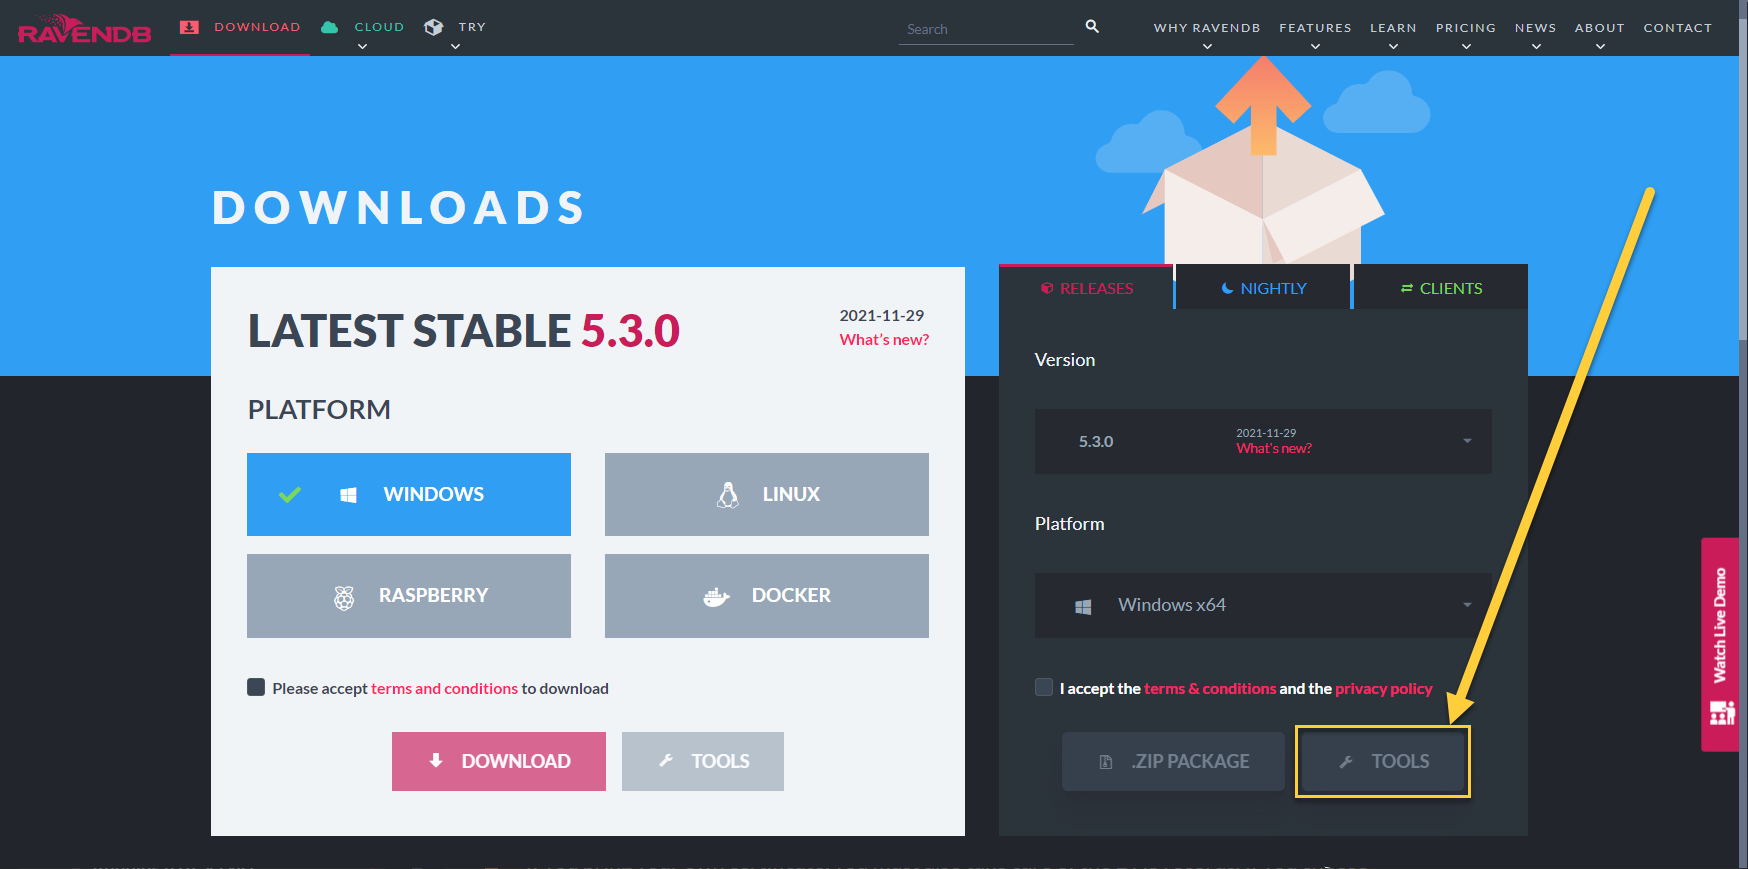1748x869 pixels.
Task: Click the pink DOWNLOAD button
Action: pyautogui.click(x=499, y=761)
